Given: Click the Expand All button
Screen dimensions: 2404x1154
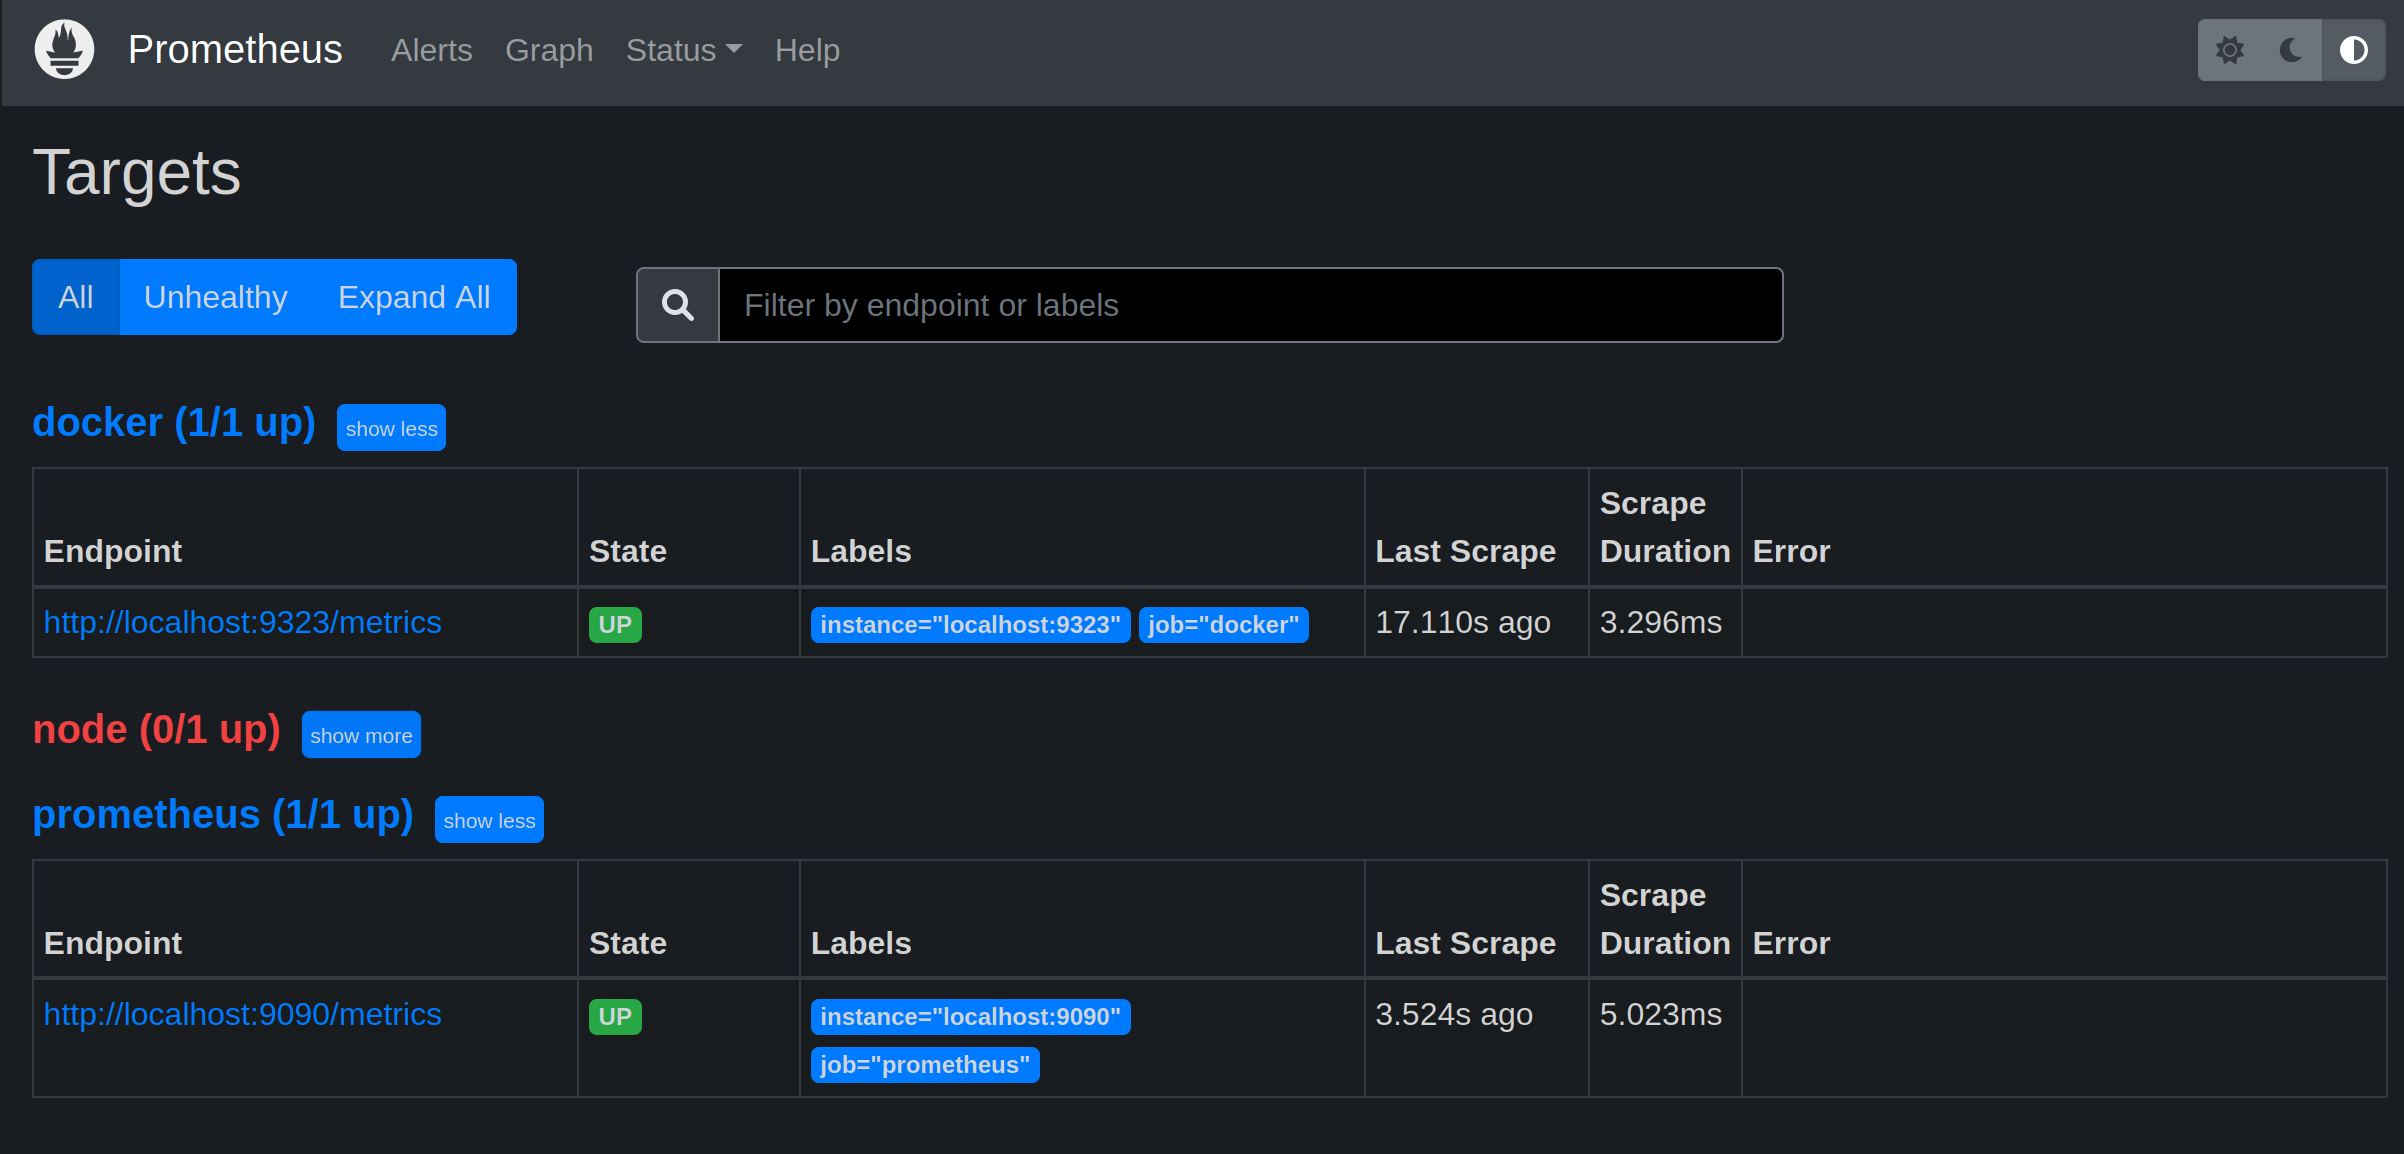Looking at the screenshot, I should [413, 296].
